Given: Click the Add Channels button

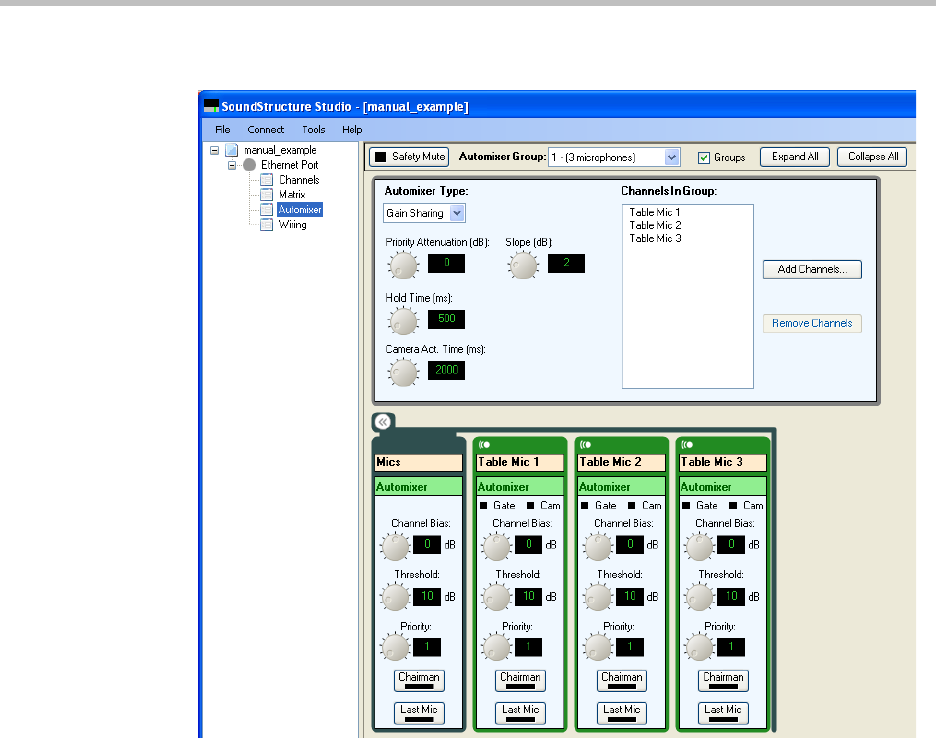Looking at the screenshot, I should (x=812, y=270).
